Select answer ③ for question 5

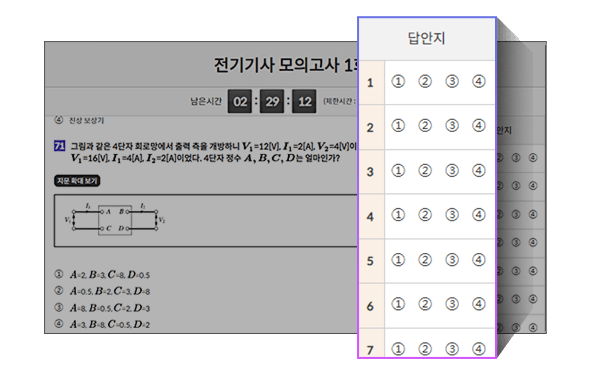[x=452, y=260]
